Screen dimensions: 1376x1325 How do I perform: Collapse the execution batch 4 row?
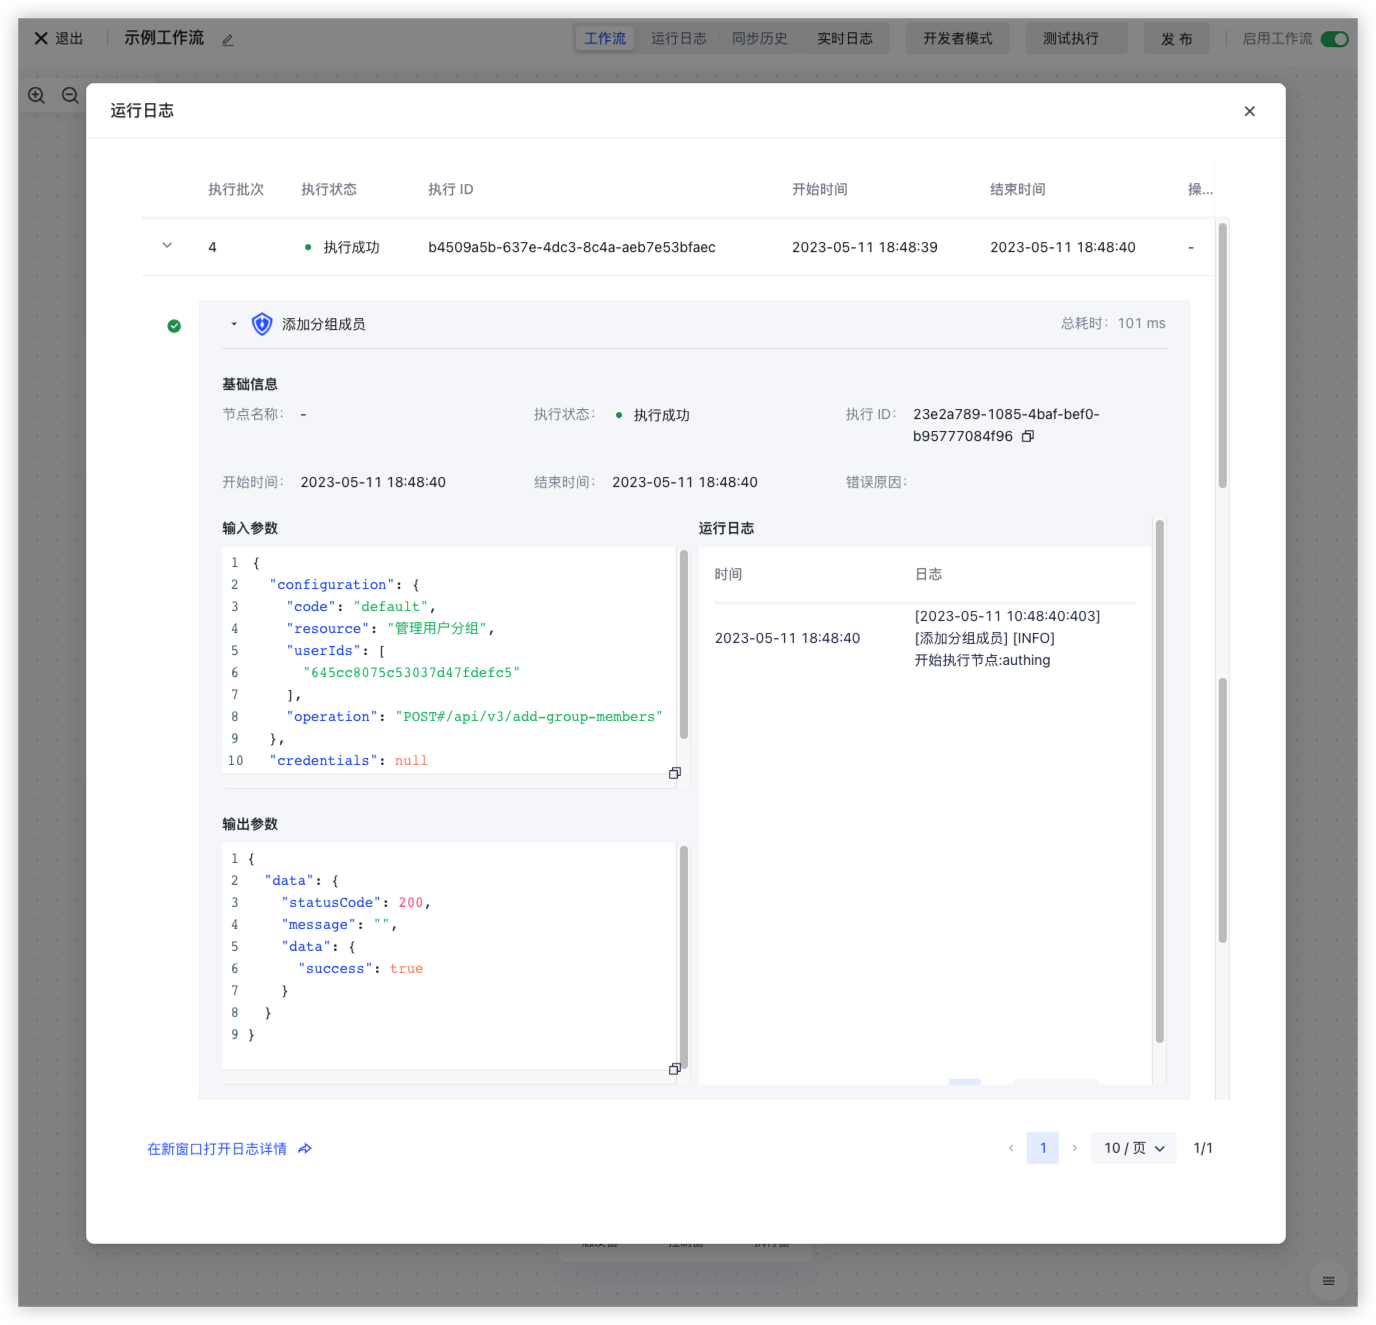[167, 246]
